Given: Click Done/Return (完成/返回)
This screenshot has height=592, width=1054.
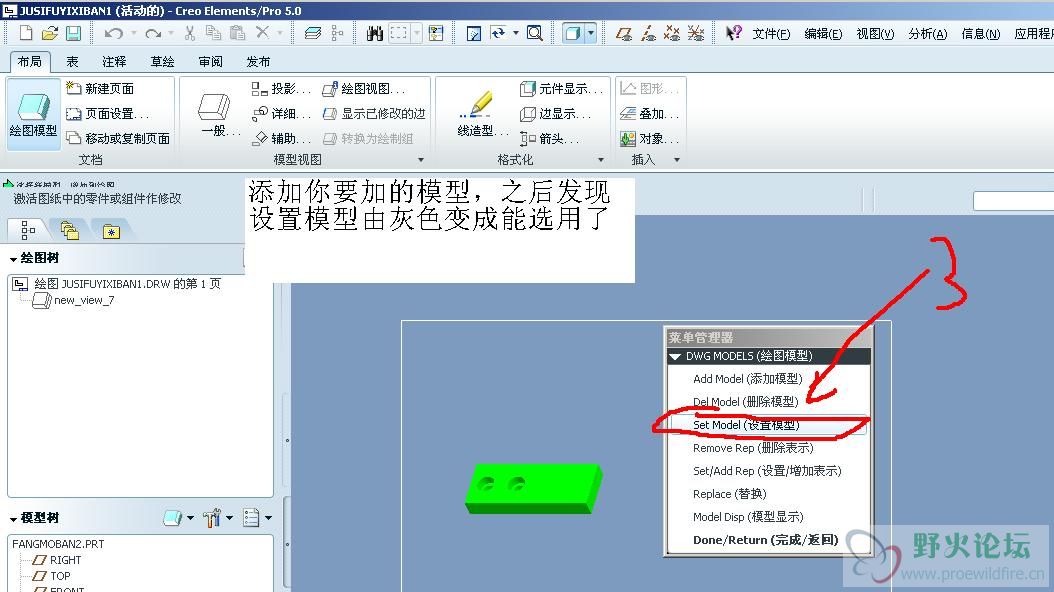Looking at the screenshot, I should click(x=768, y=540).
